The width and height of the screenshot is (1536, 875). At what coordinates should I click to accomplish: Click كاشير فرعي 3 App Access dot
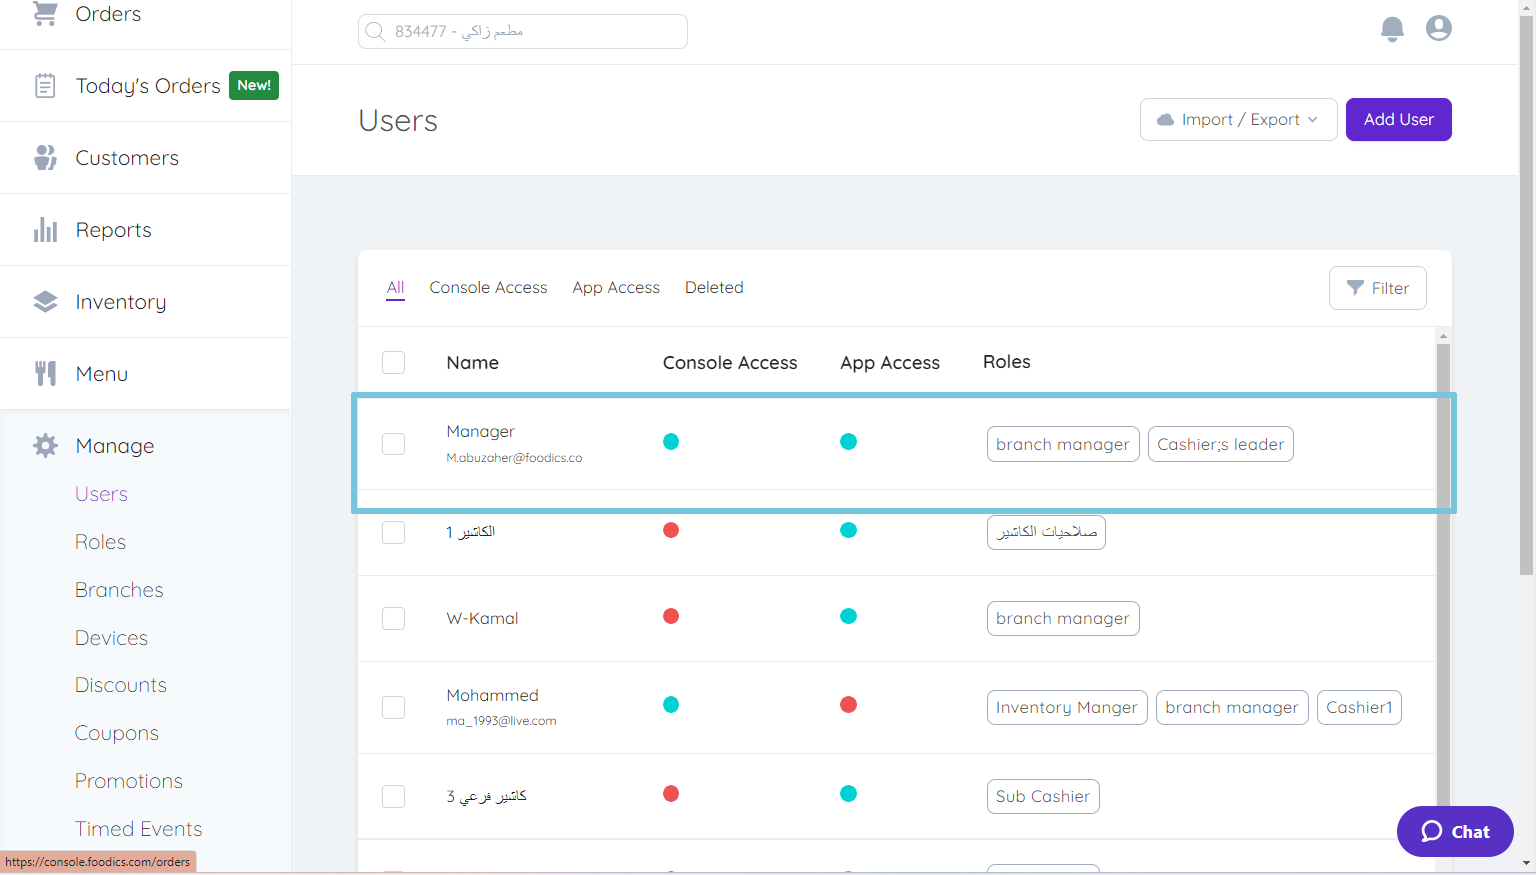coord(848,794)
